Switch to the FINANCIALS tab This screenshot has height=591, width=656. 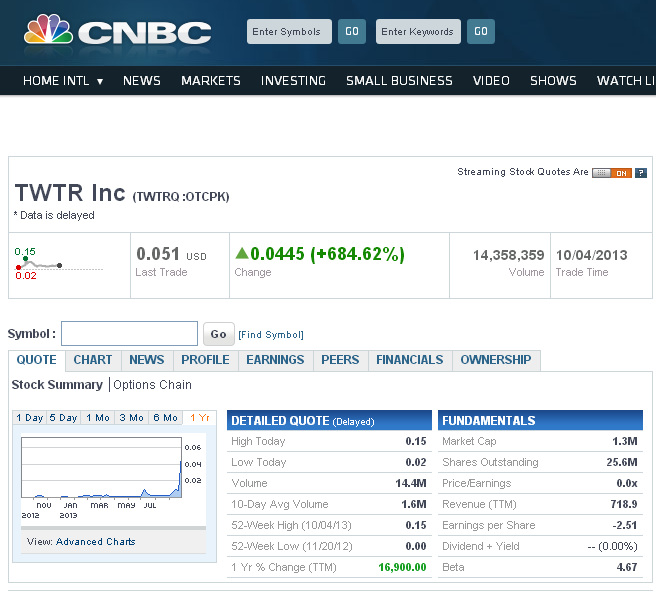(410, 360)
